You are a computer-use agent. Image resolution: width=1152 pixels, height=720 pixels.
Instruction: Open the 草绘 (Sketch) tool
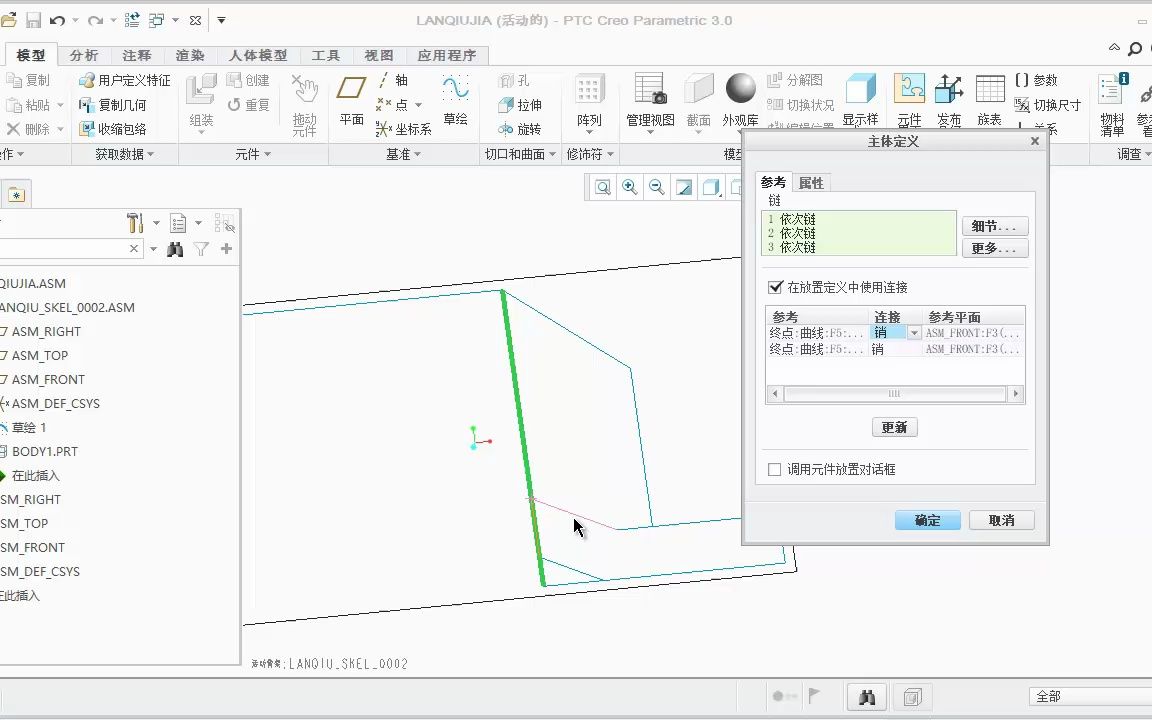pyautogui.click(x=456, y=95)
